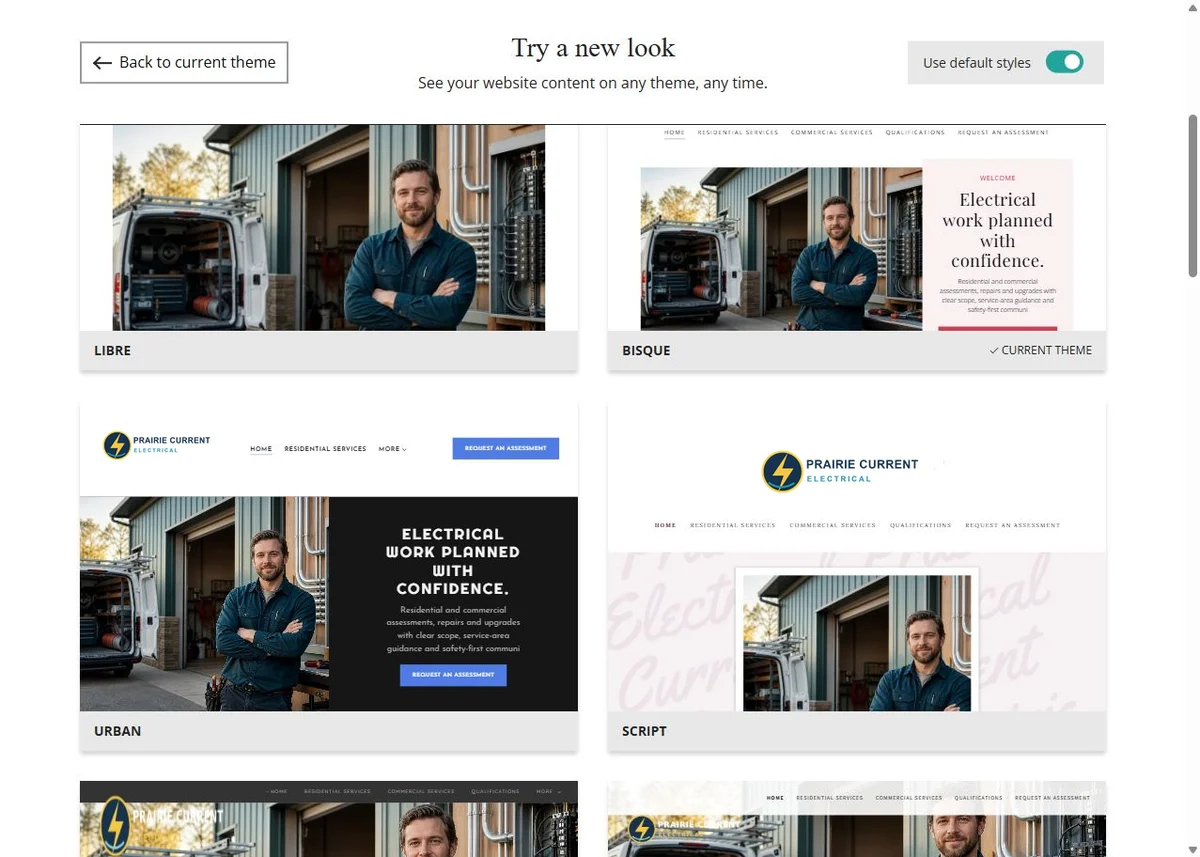Click Qualifications in Script preview nav
Viewport: 1200px width, 857px height.
point(920,525)
